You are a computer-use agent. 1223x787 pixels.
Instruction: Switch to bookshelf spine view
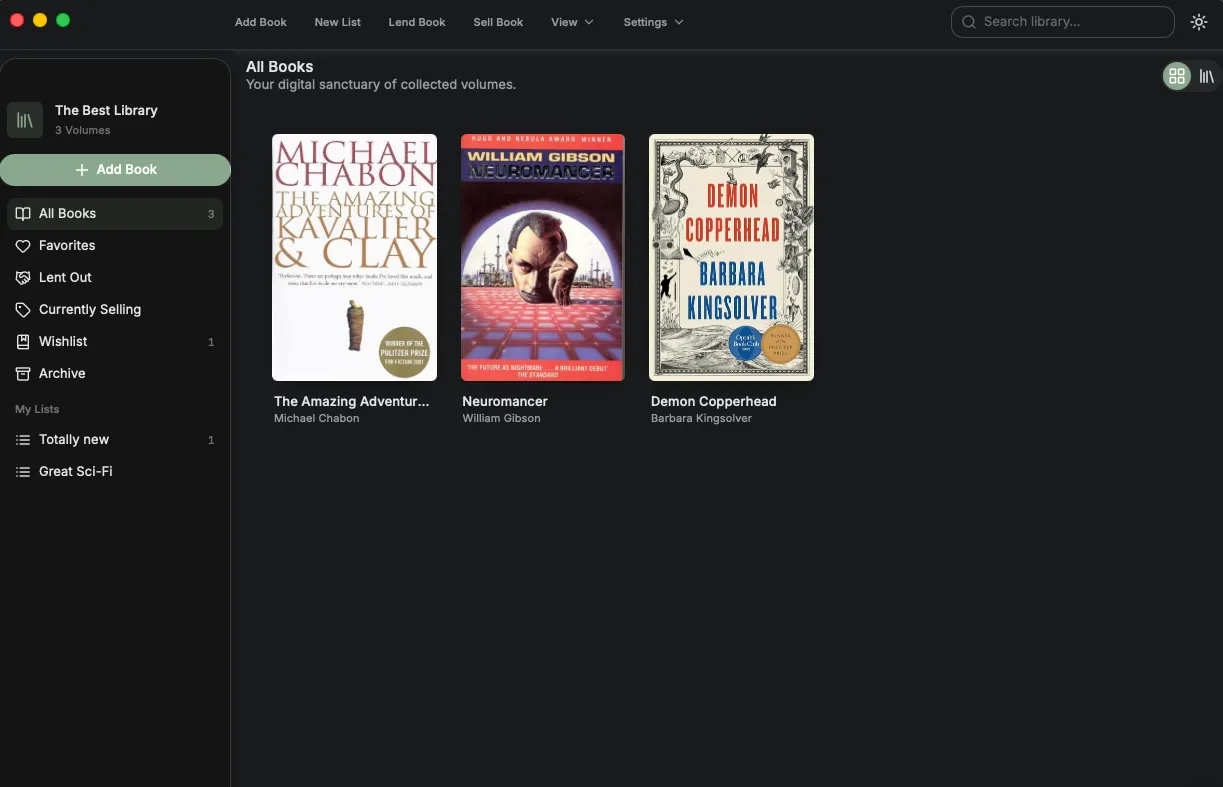pos(1207,76)
